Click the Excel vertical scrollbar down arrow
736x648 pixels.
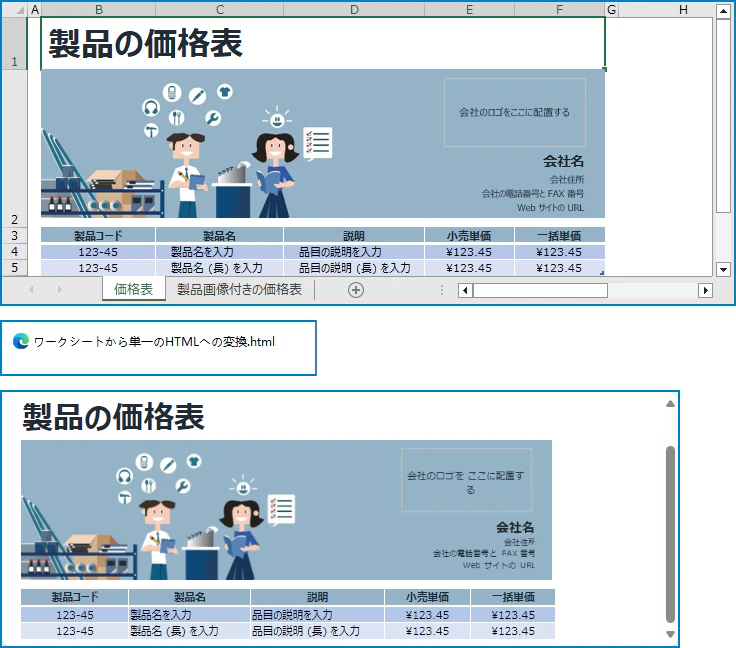723,269
